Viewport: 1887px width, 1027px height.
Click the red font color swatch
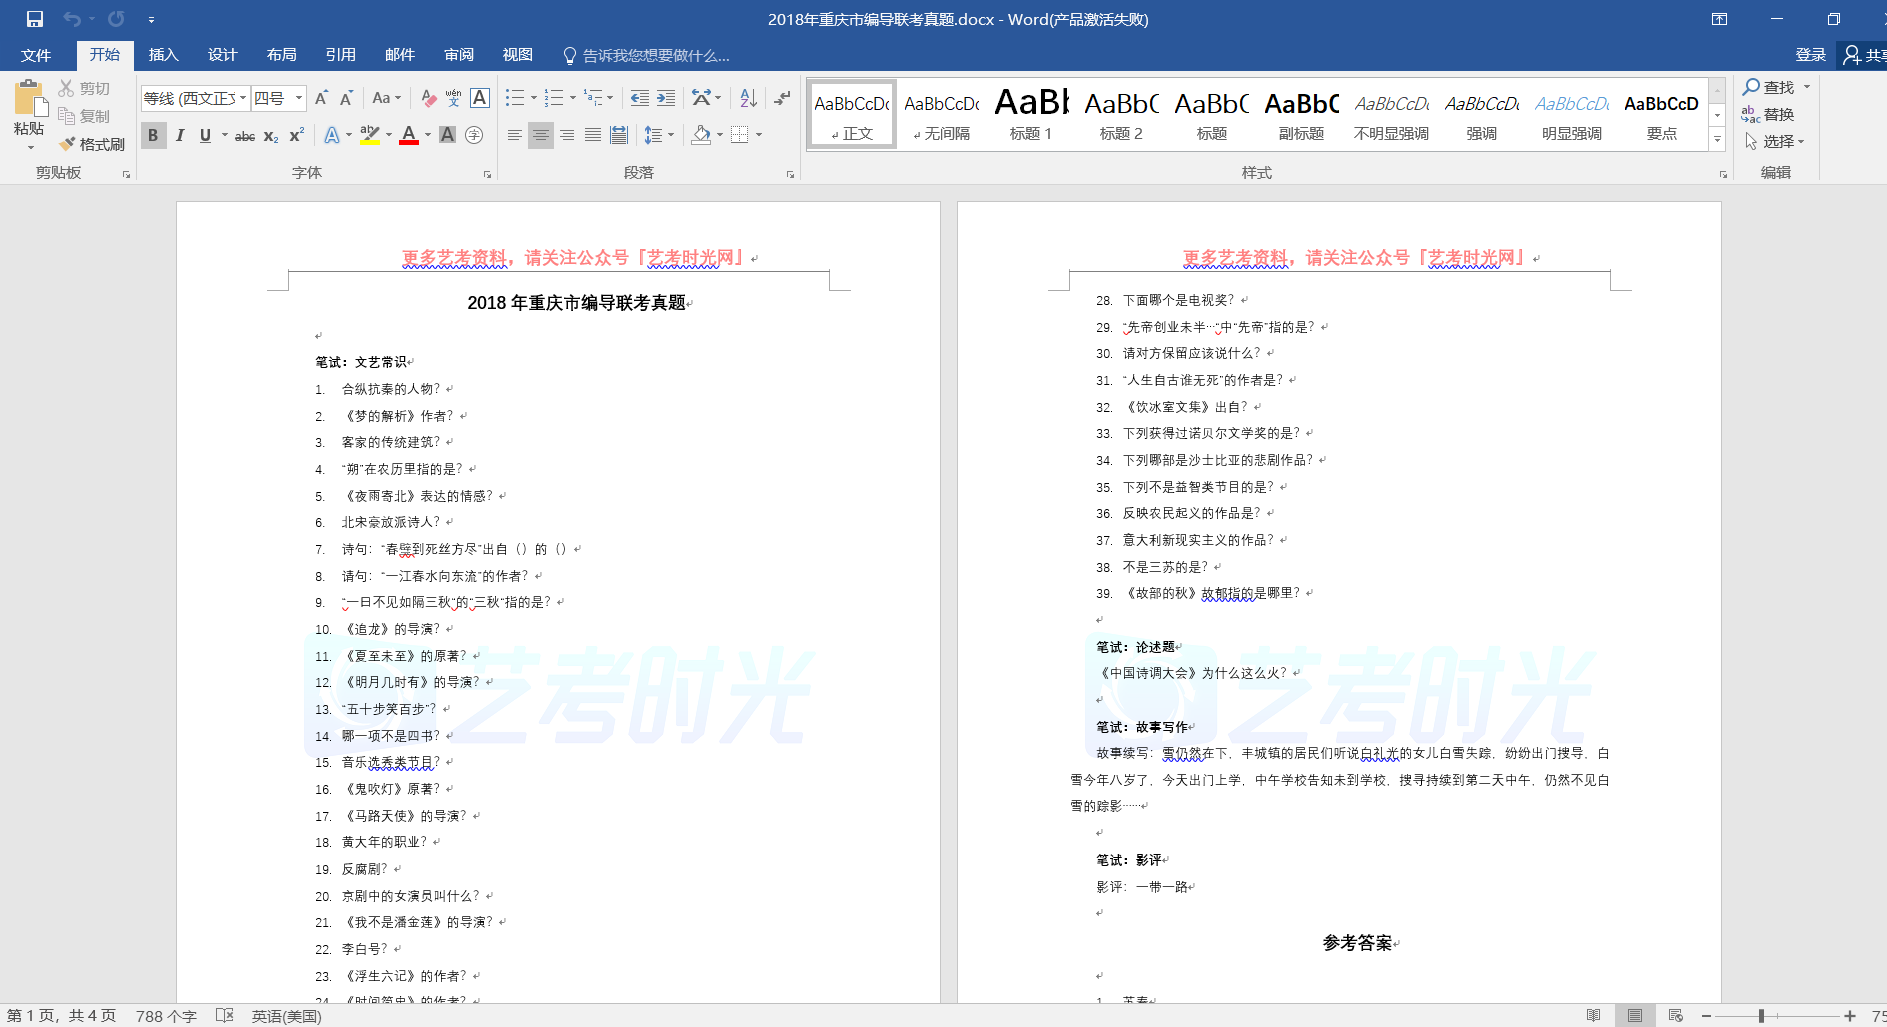[408, 135]
